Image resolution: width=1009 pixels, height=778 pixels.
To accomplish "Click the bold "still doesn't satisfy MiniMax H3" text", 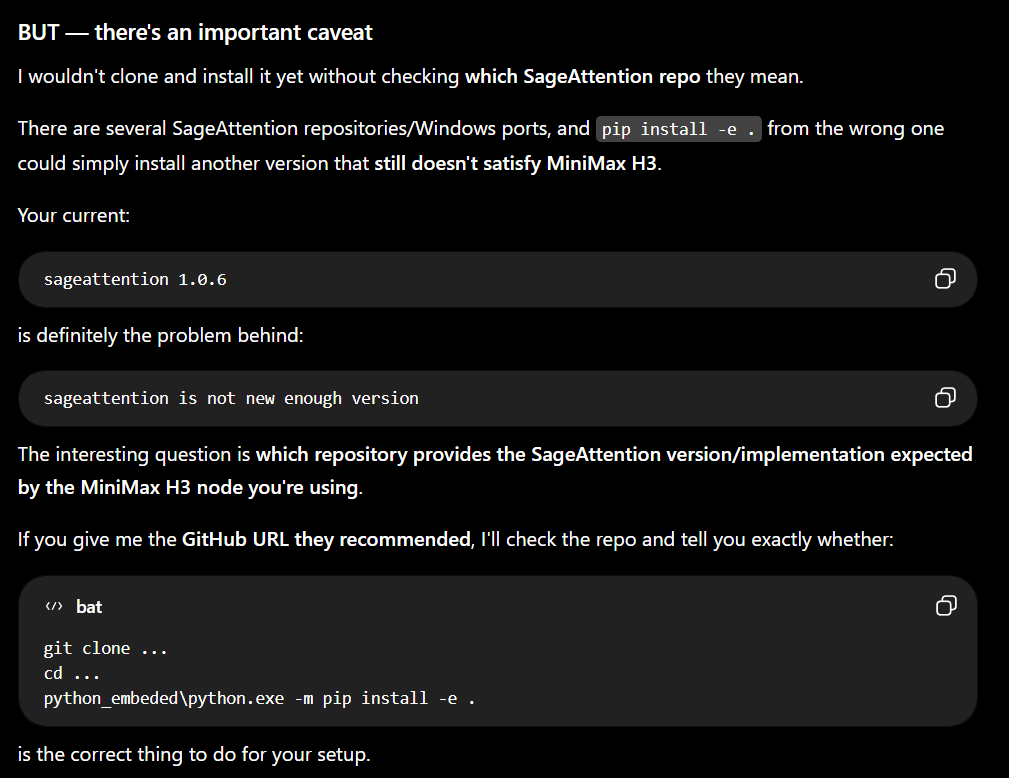I will (x=515, y=163).
